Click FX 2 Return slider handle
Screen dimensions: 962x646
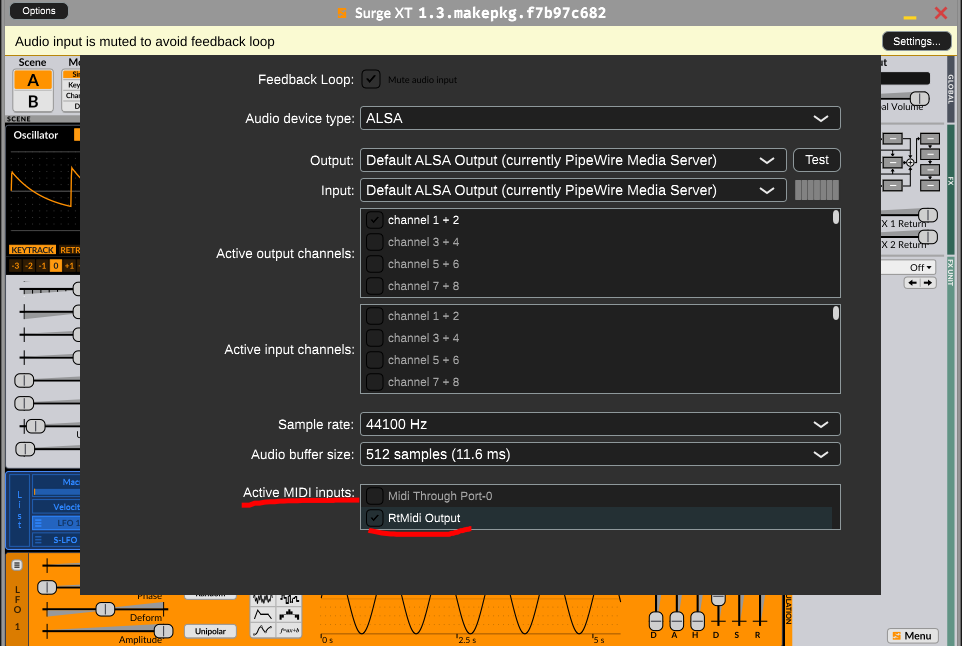(928, 236)
